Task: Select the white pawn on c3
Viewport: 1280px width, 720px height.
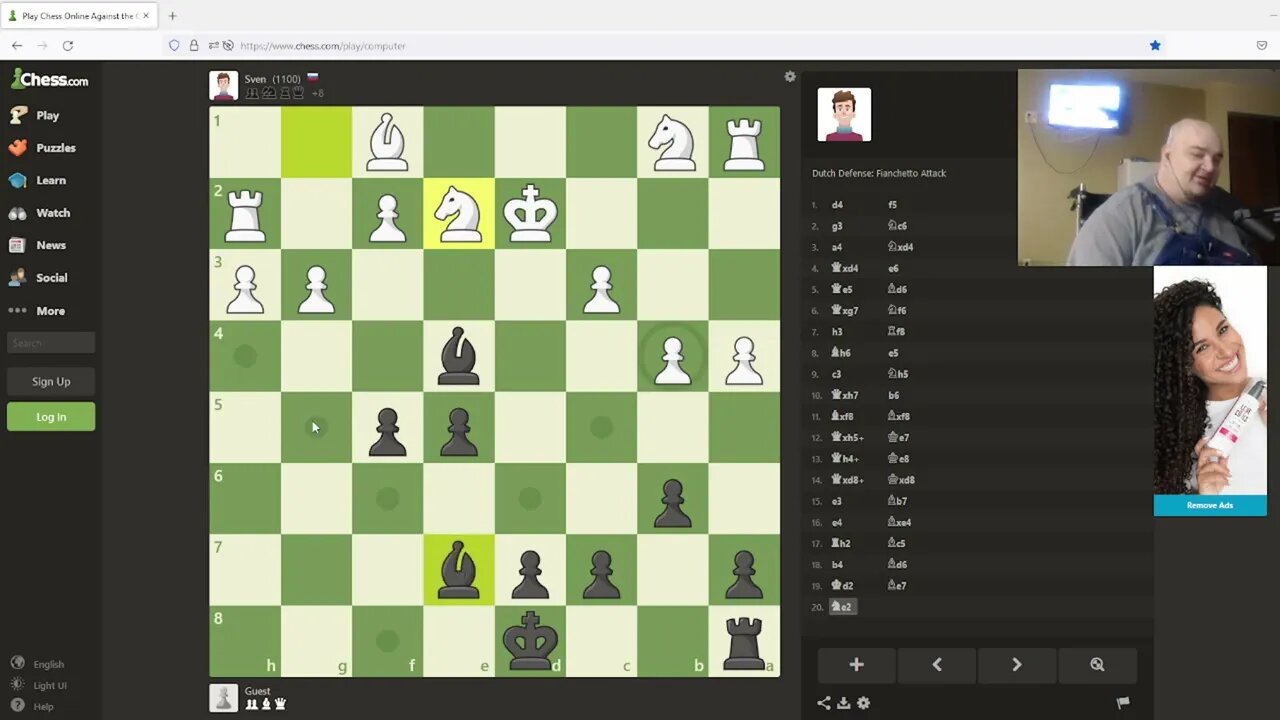Action: 601,285
